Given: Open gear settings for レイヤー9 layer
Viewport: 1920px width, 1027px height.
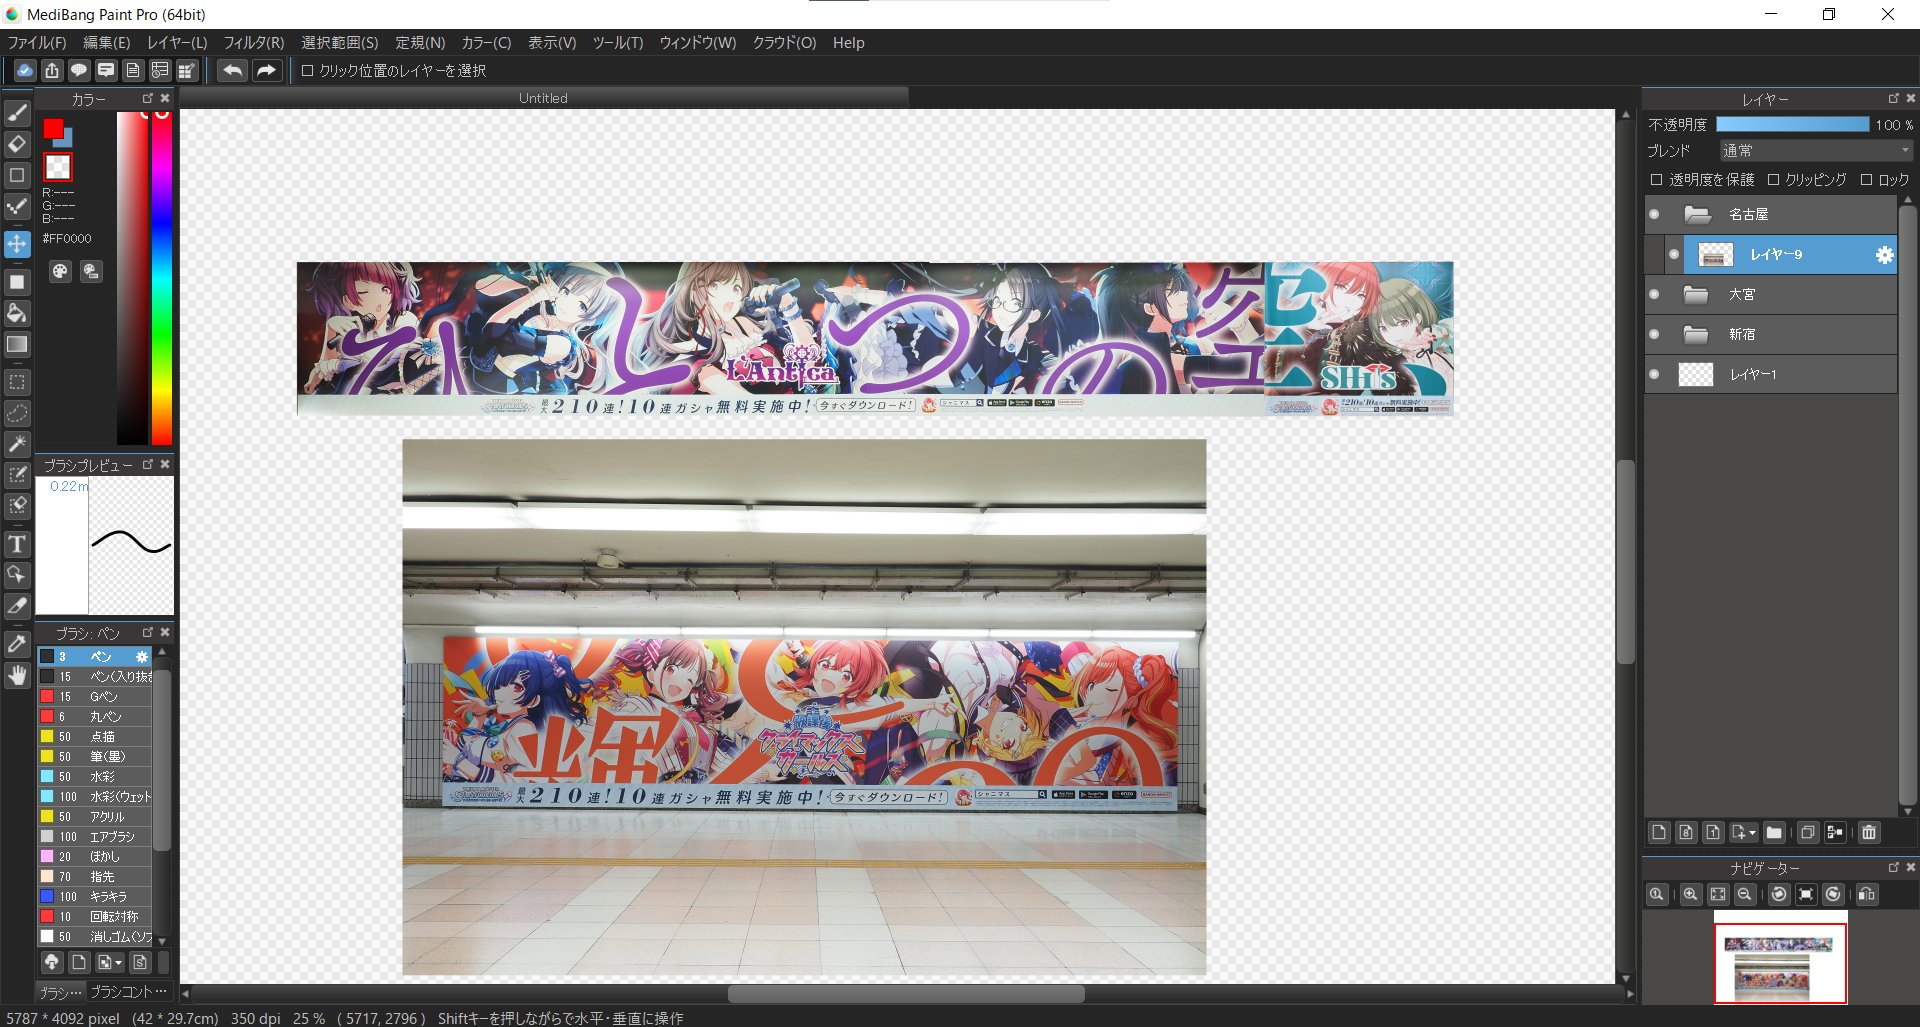Looking at the screenshot, I should click(x=1884, y=255).
